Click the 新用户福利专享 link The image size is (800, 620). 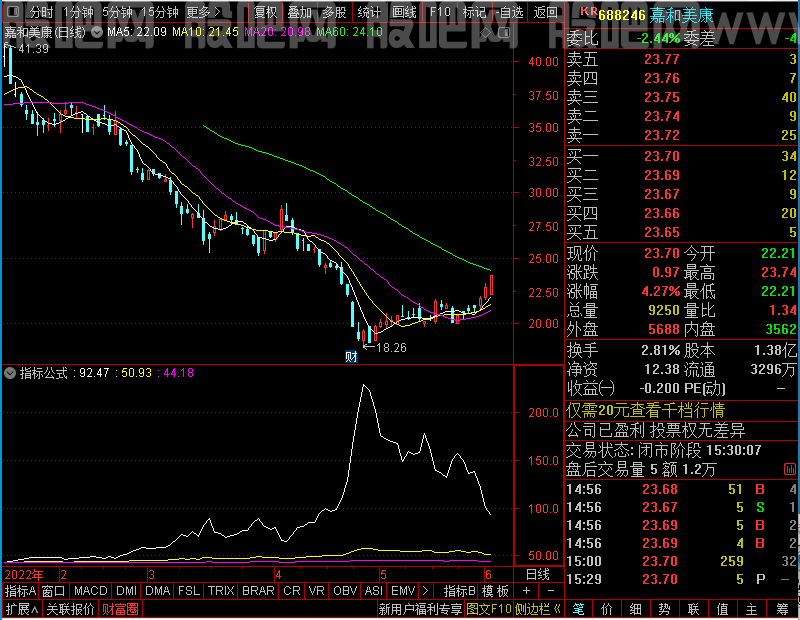[x=420, y=609]
